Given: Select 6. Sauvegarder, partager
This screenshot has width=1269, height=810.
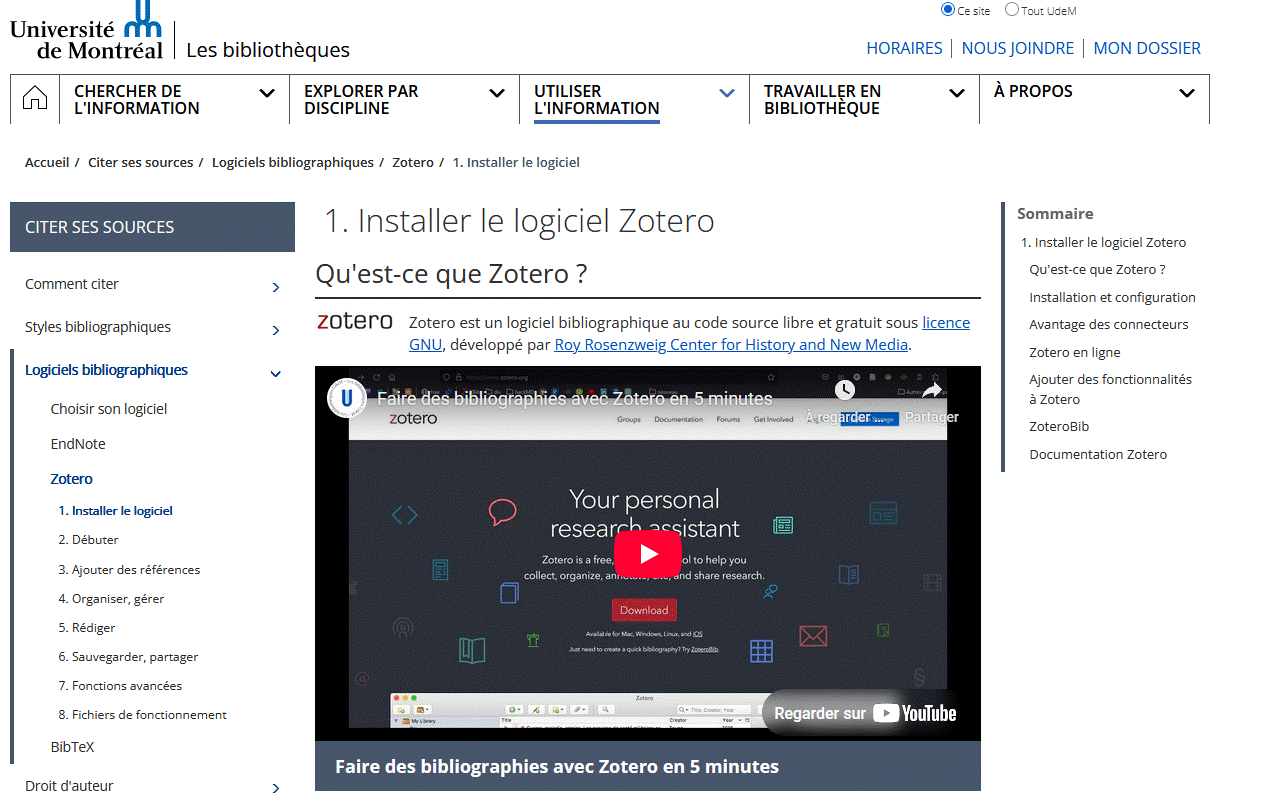Looking at the screenshot, I should pos(128,657).
